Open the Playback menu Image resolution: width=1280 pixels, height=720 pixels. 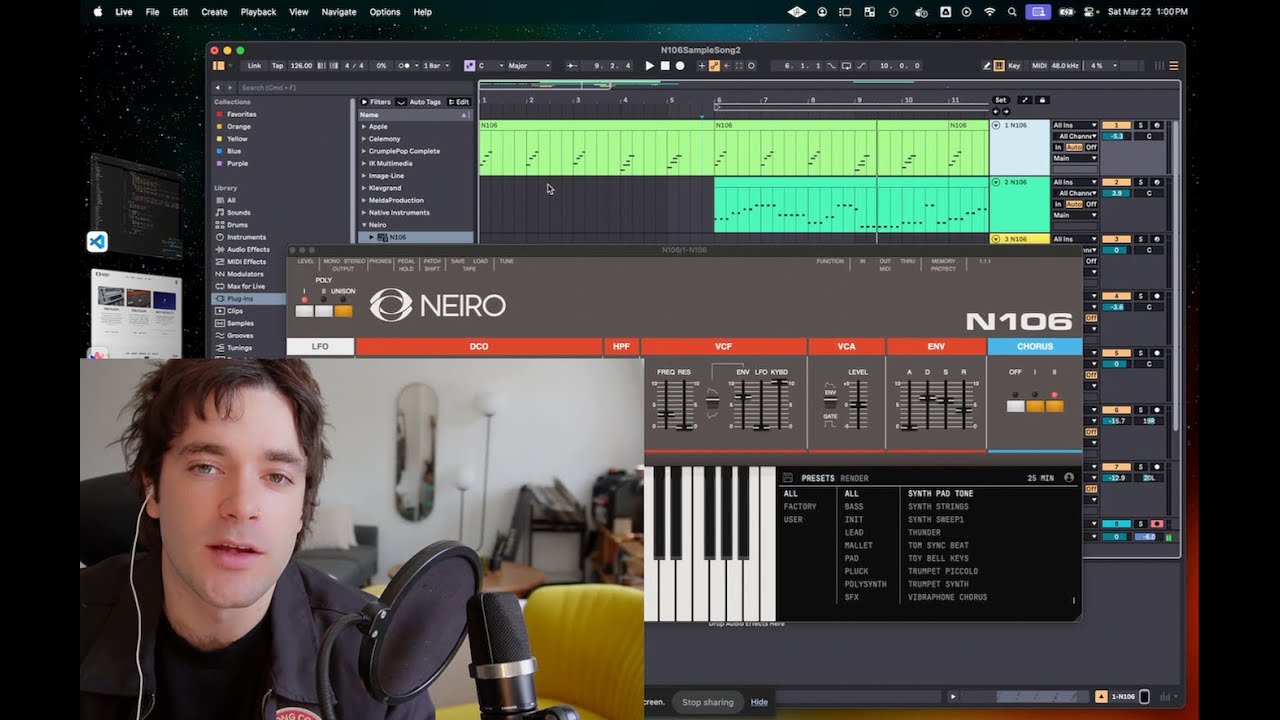click(x=258, y=12)
